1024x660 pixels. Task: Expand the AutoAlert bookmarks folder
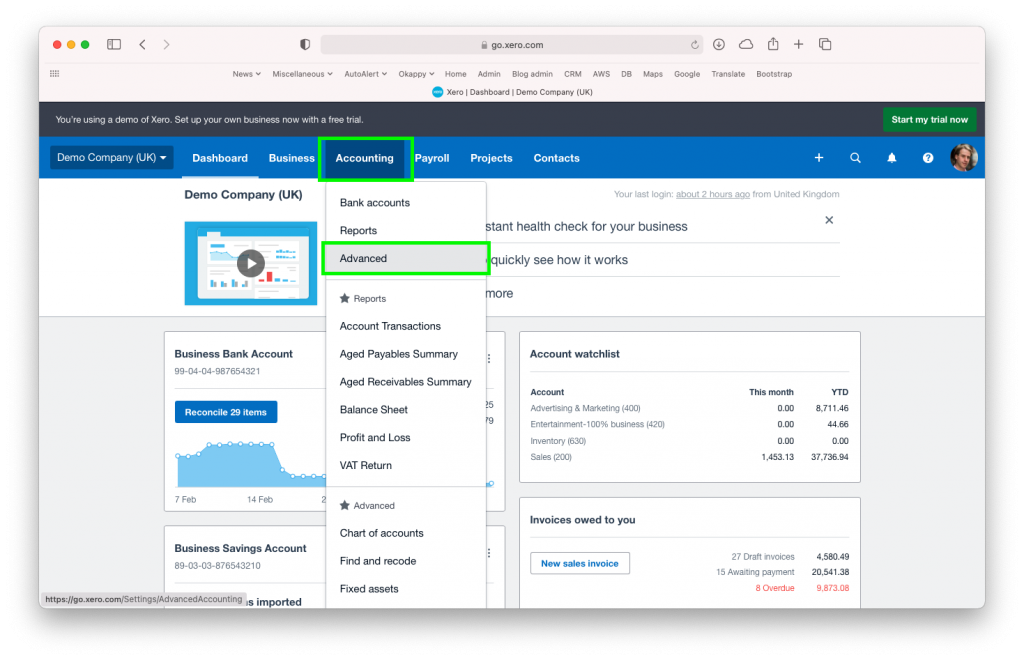(x=365, y=74)
